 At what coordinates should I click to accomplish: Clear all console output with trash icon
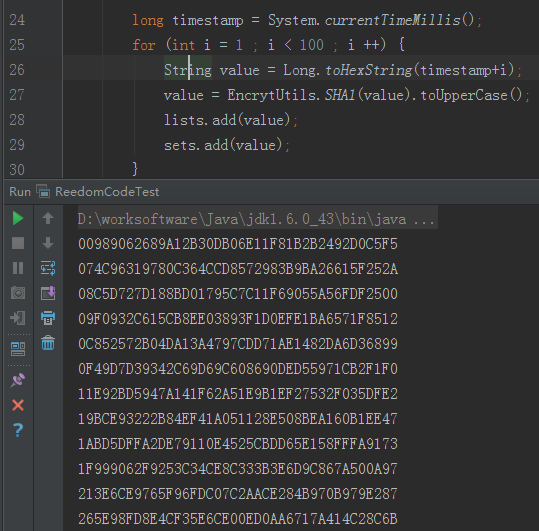pyautogui.click(x=48, y=343)
